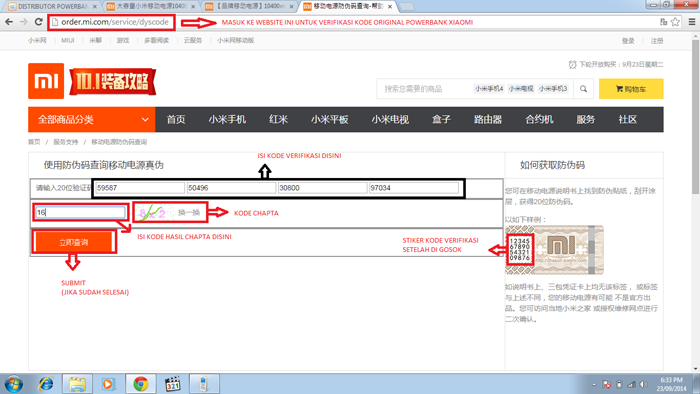
Task: Go back with the browser back arrow
Action: point(9,22)
